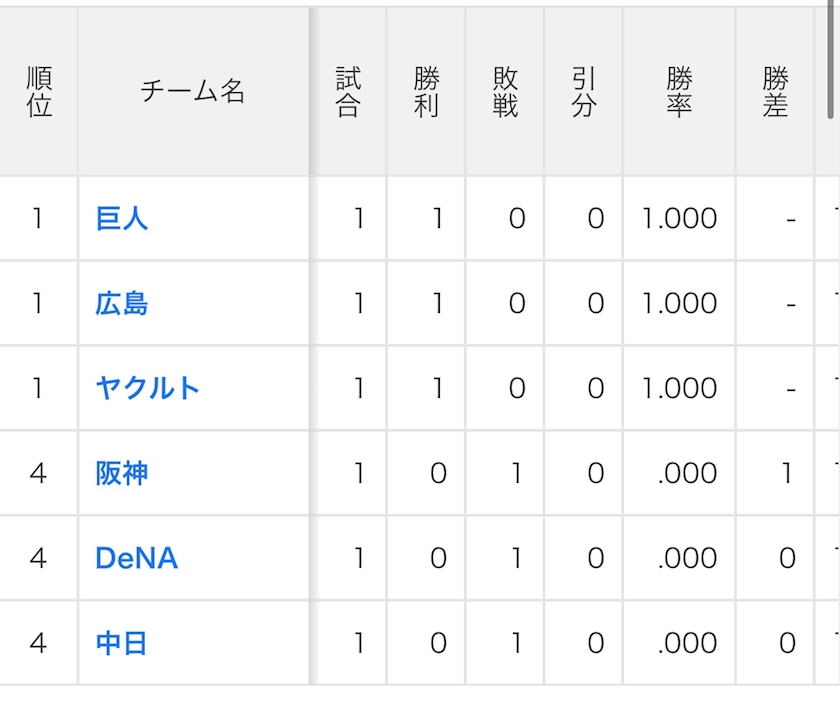Click the vertical scrollbar at right edge
The height and width of the screenshot is (706, 840).
click(x=832, y=60)
